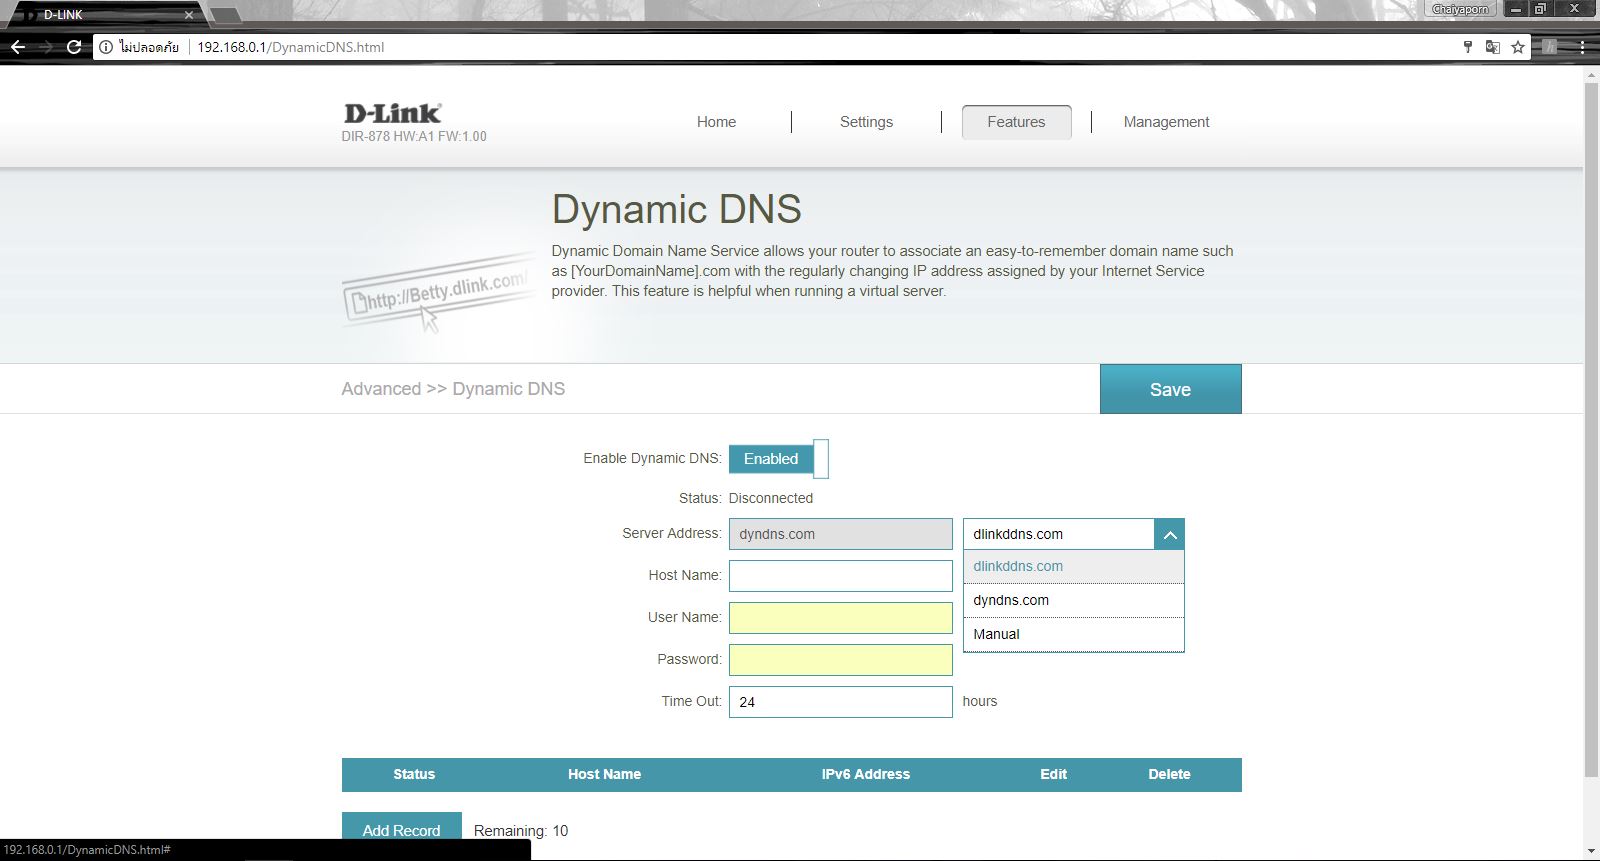The image size is (1600, 861).
Task: Select dlinkddns.com from the dropdown list
Action: (1074, 566)
